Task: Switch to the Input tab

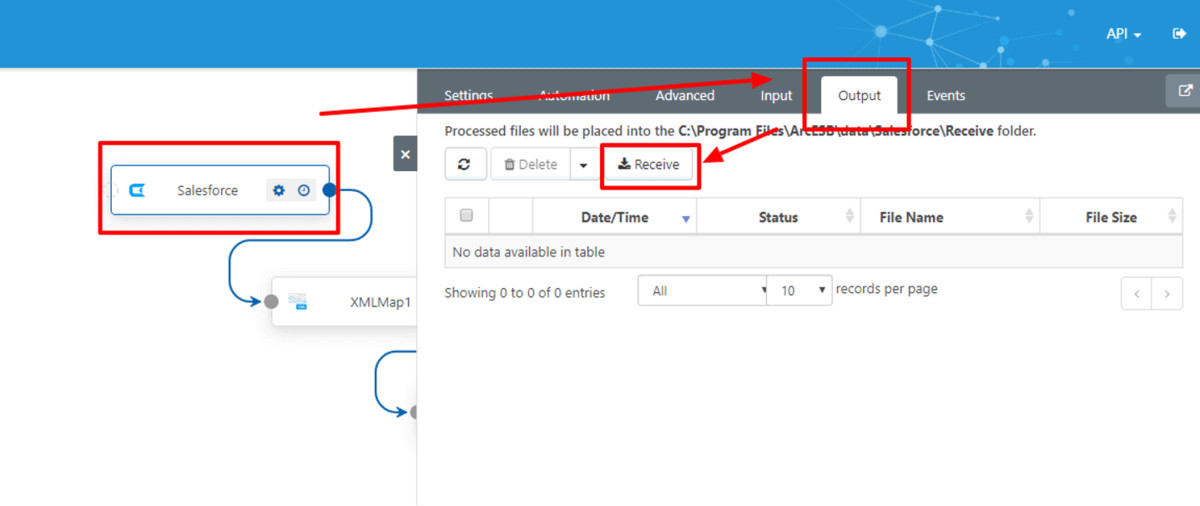Action: coord(776,96)
